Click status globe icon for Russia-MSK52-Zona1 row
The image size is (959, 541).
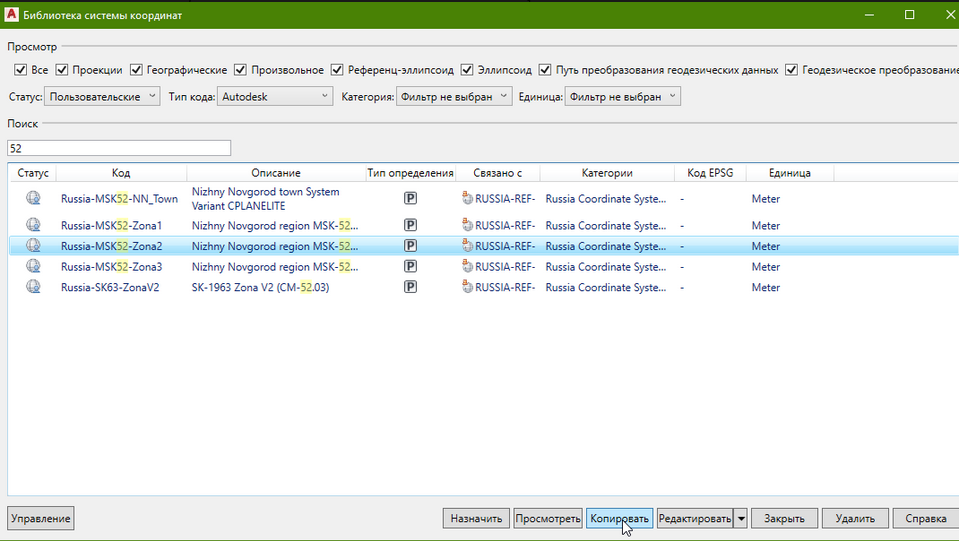coord(33,225)
